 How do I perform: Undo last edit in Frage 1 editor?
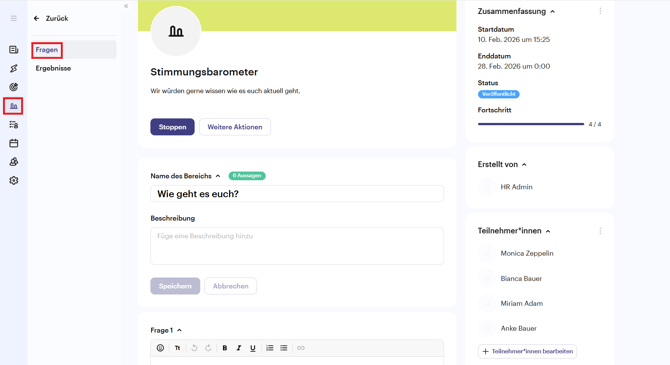[194, 348]
